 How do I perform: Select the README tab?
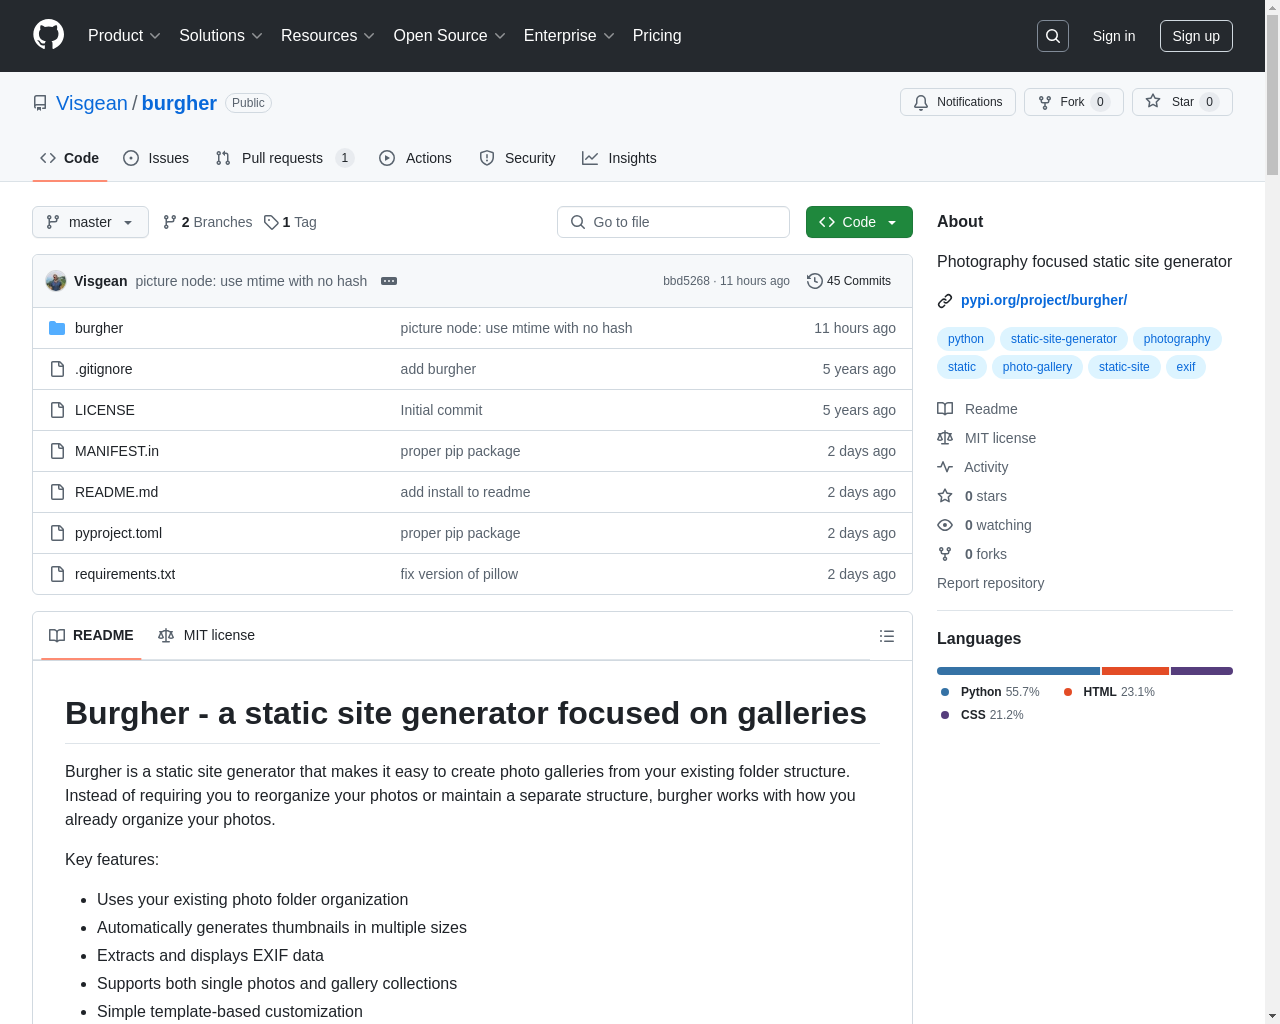pos(91,635)
